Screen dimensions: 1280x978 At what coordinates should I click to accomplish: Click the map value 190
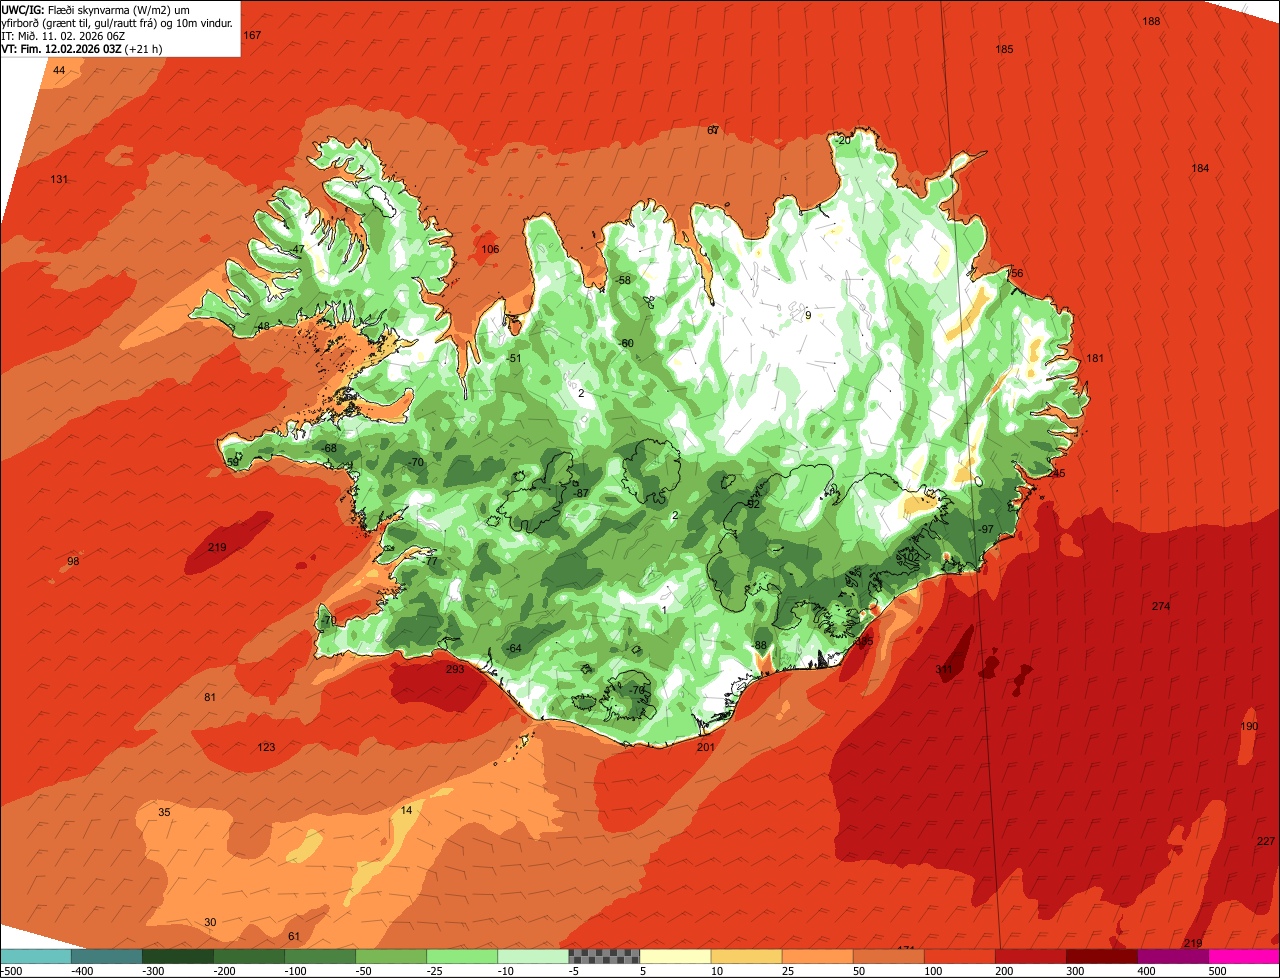click(x=1249, y=726)
